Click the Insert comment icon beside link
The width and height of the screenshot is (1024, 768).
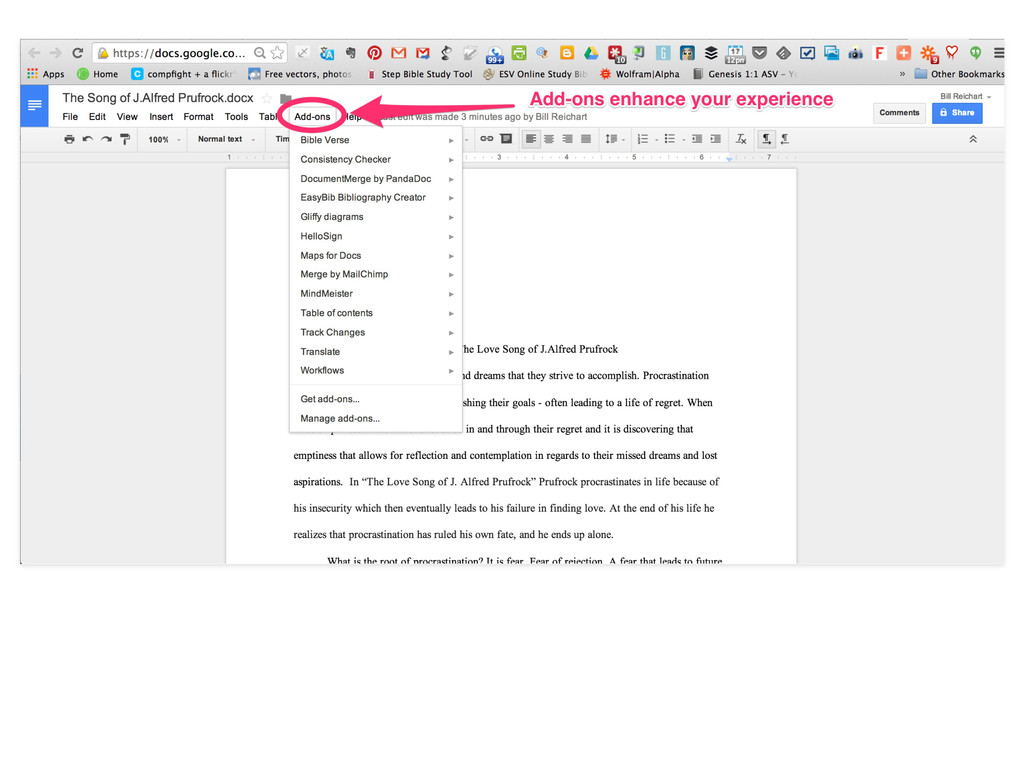point(506,138)
